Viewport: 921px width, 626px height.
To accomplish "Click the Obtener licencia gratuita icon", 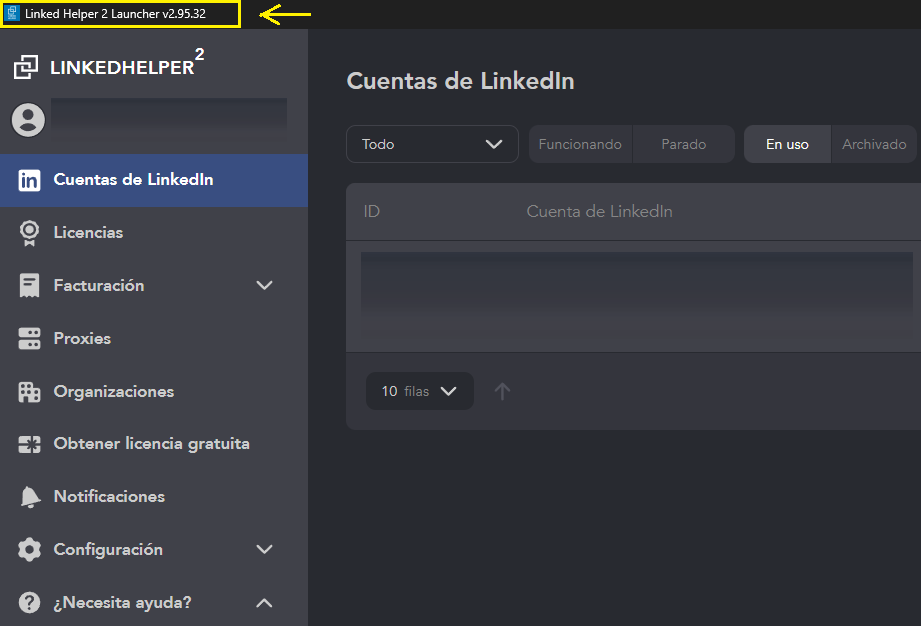I will coord(30,444).
